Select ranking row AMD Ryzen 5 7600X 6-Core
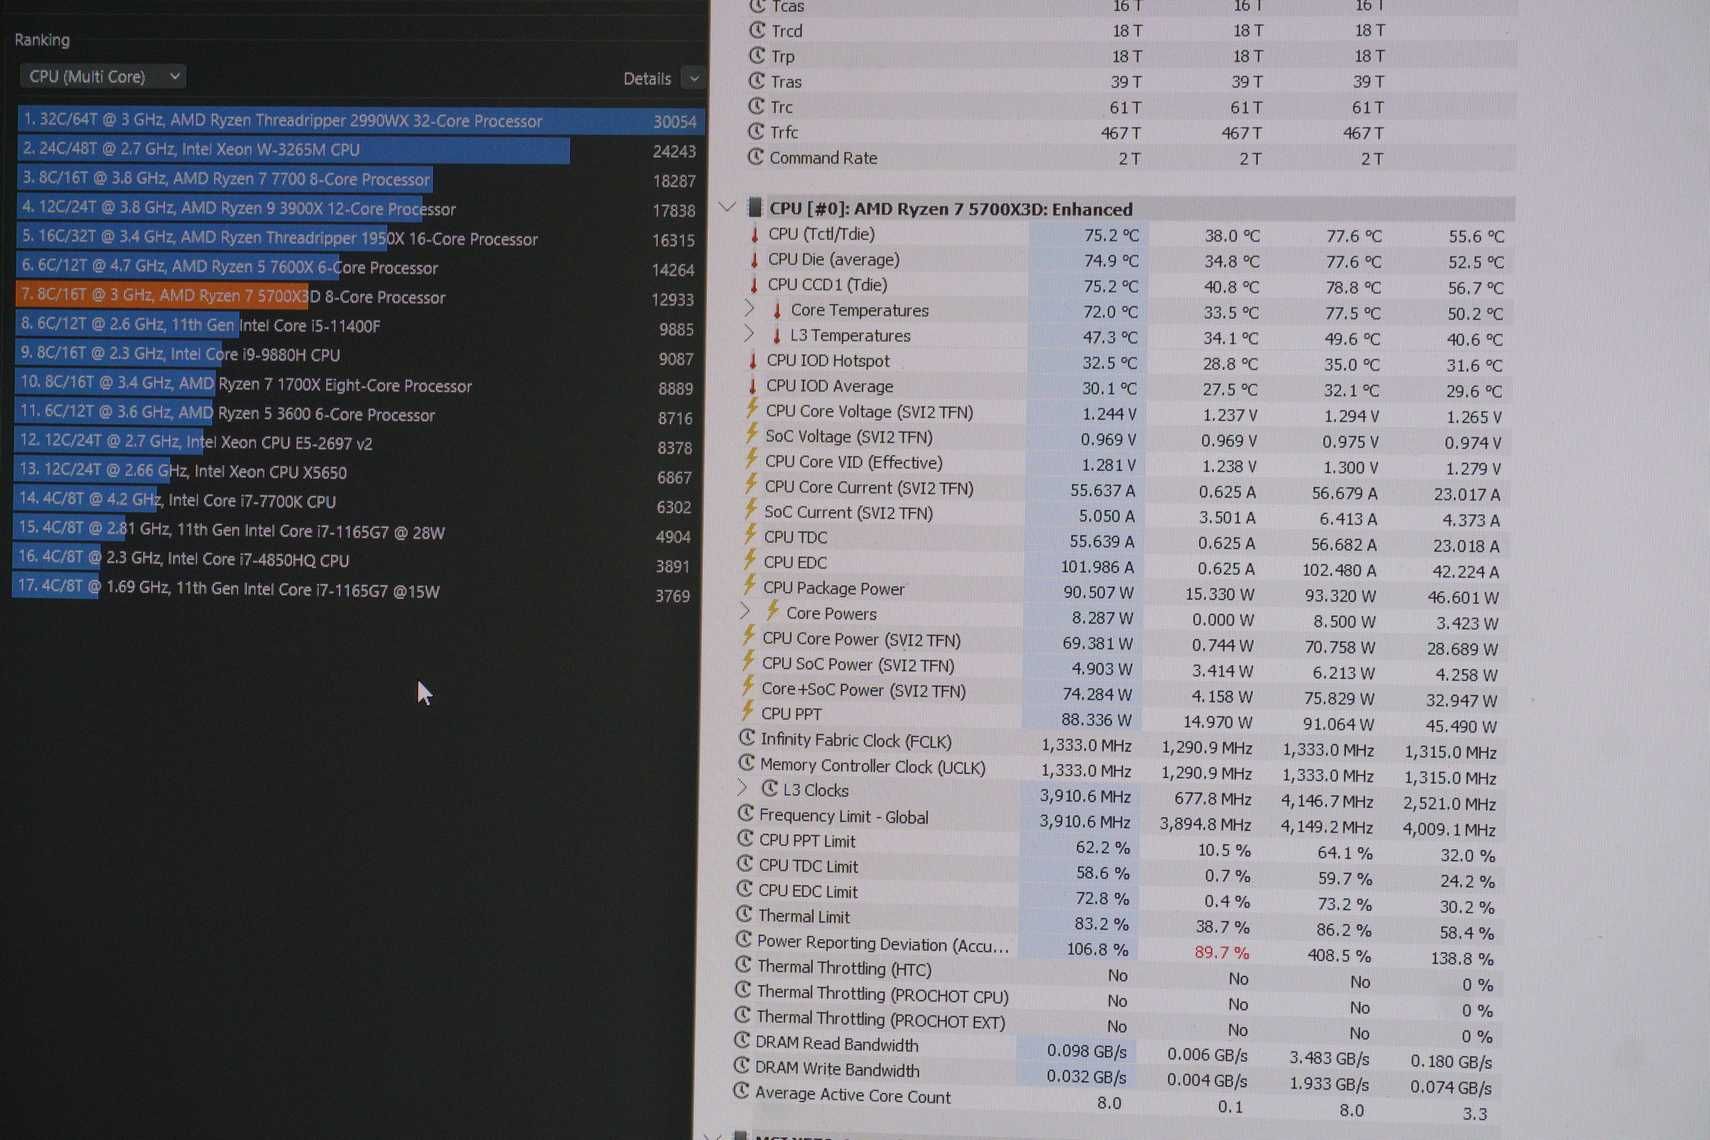The height and width of the screenshot is (1140, 1710). pyautogui.click(x=360, y=268)
